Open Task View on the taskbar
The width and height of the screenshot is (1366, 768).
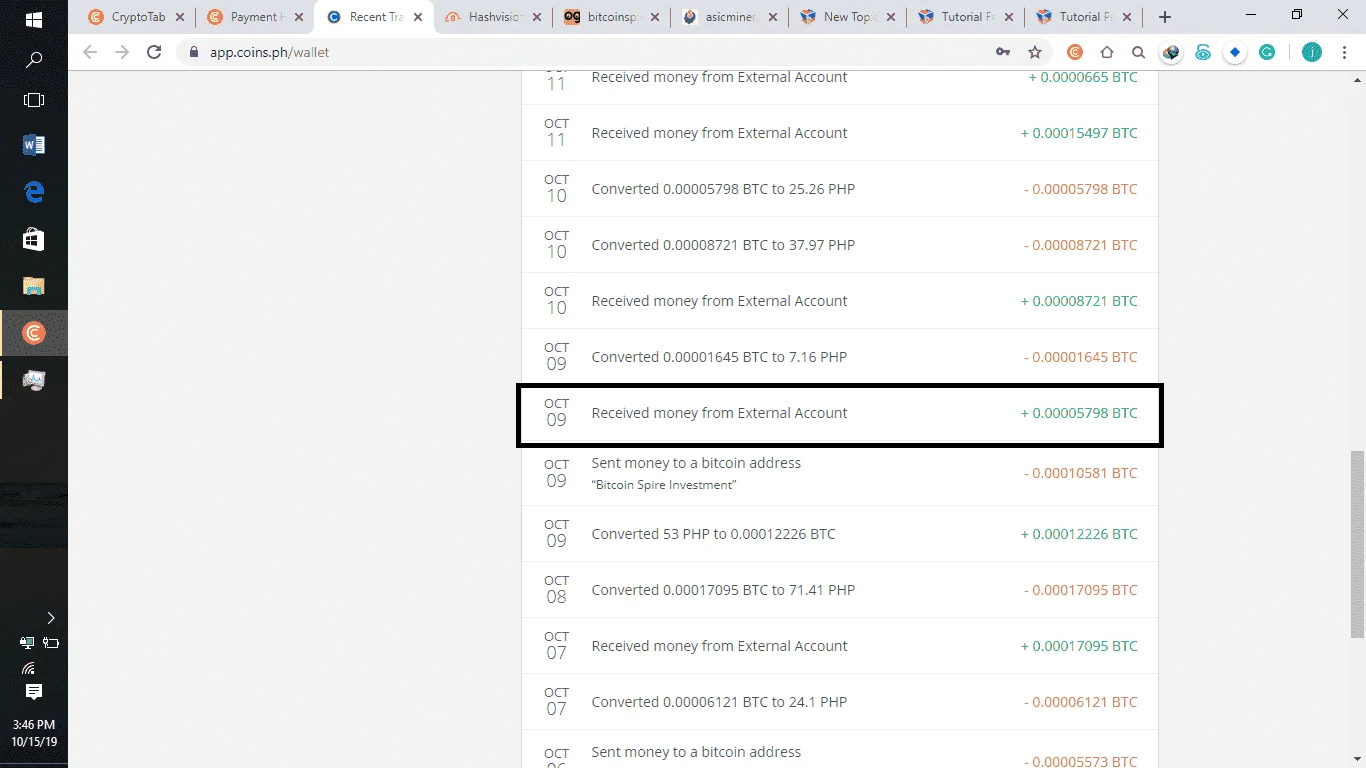(x=33, y=100)
